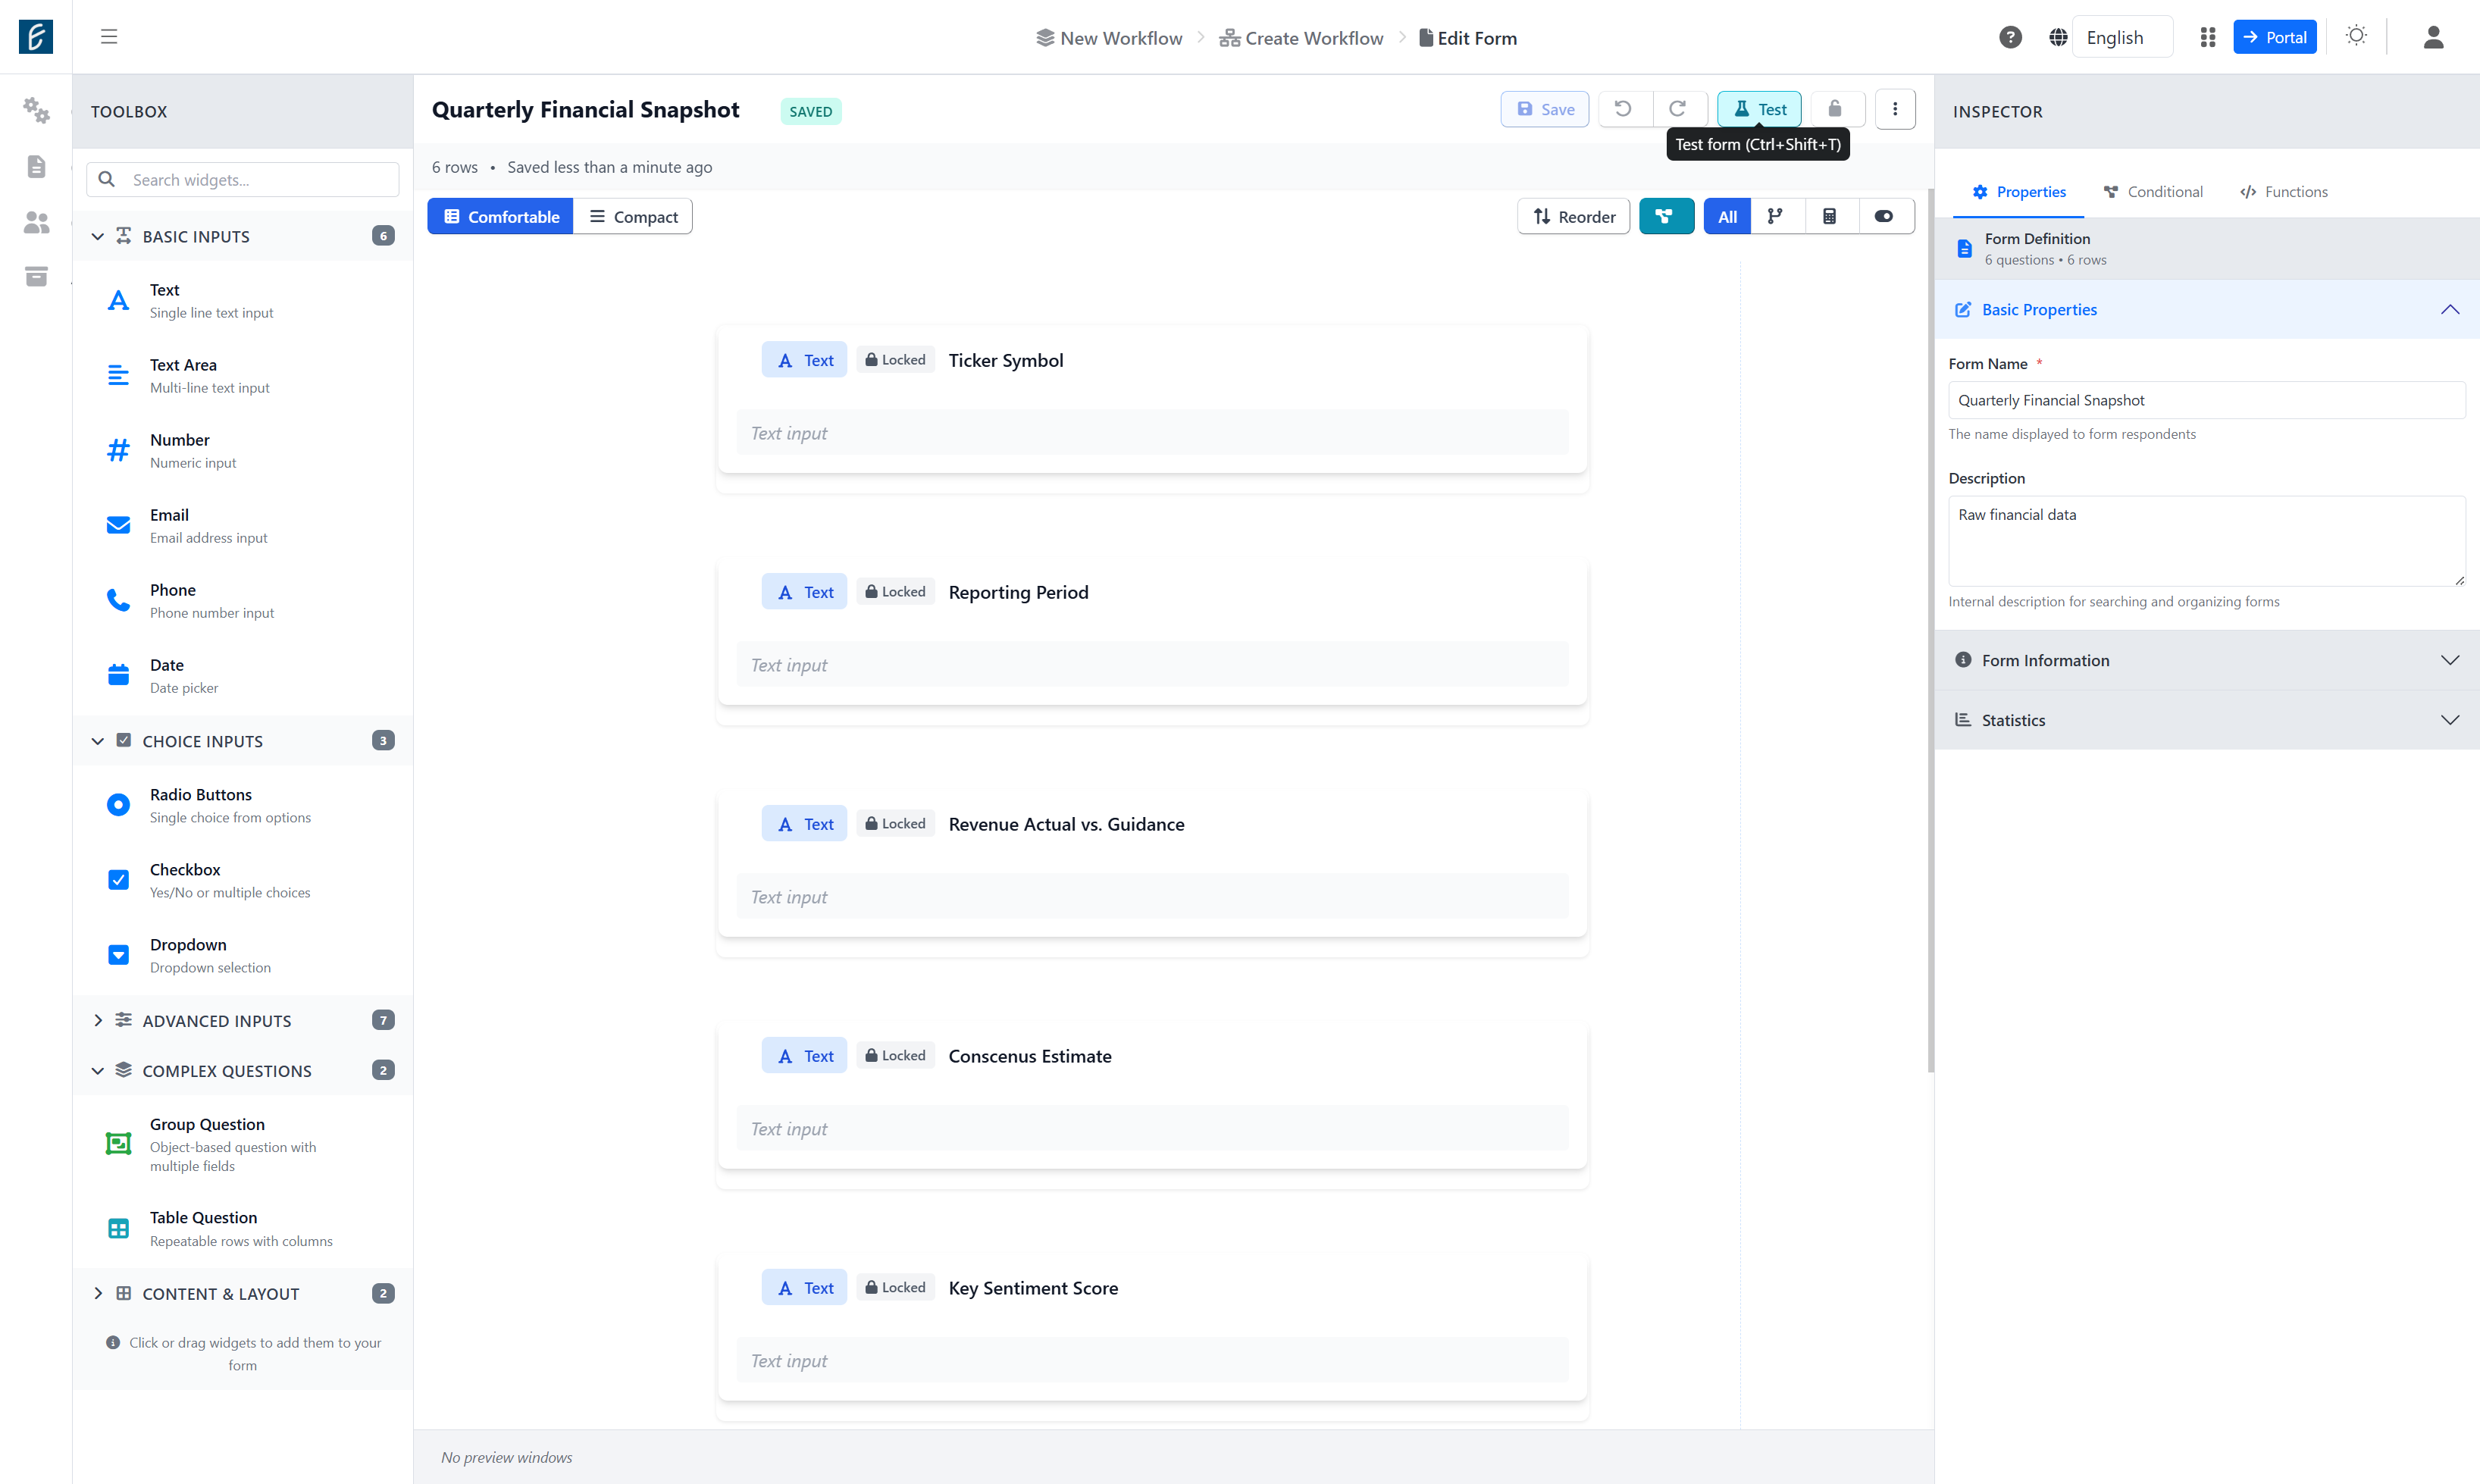Click the redo arrow icon
This screenshot has width=2480, height=1484.
point(1678,109)
